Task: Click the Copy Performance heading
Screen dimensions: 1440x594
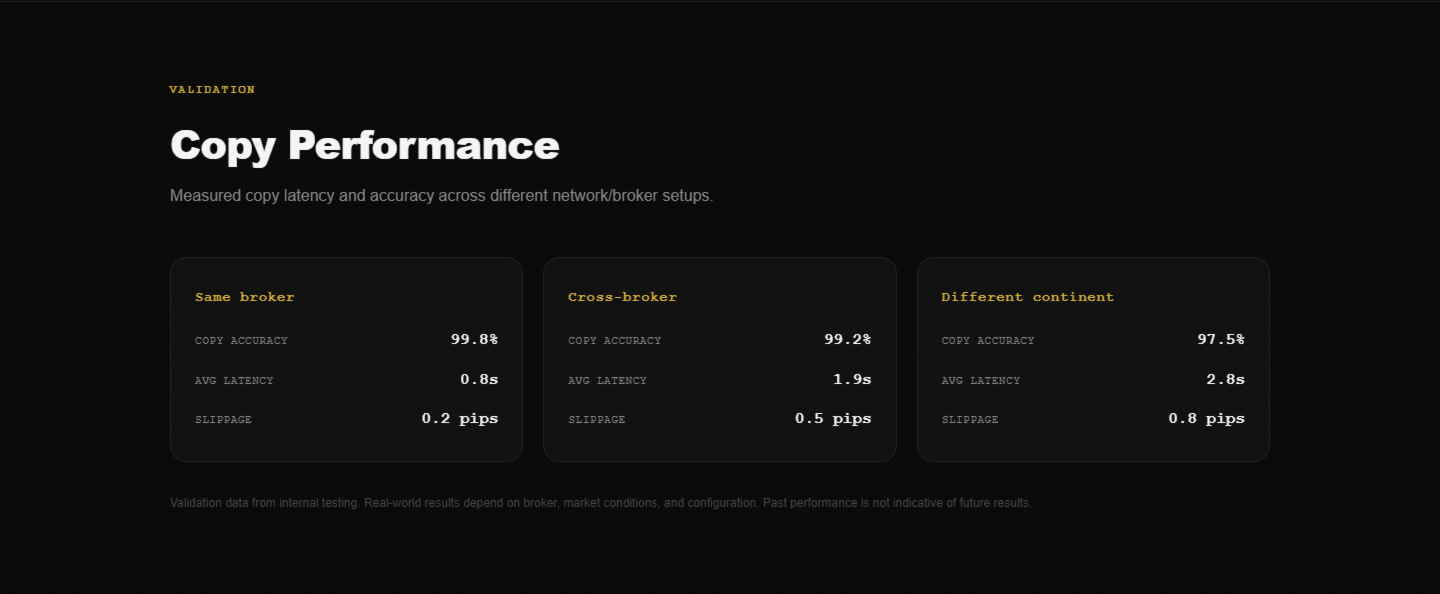Action: click(364, 146)
